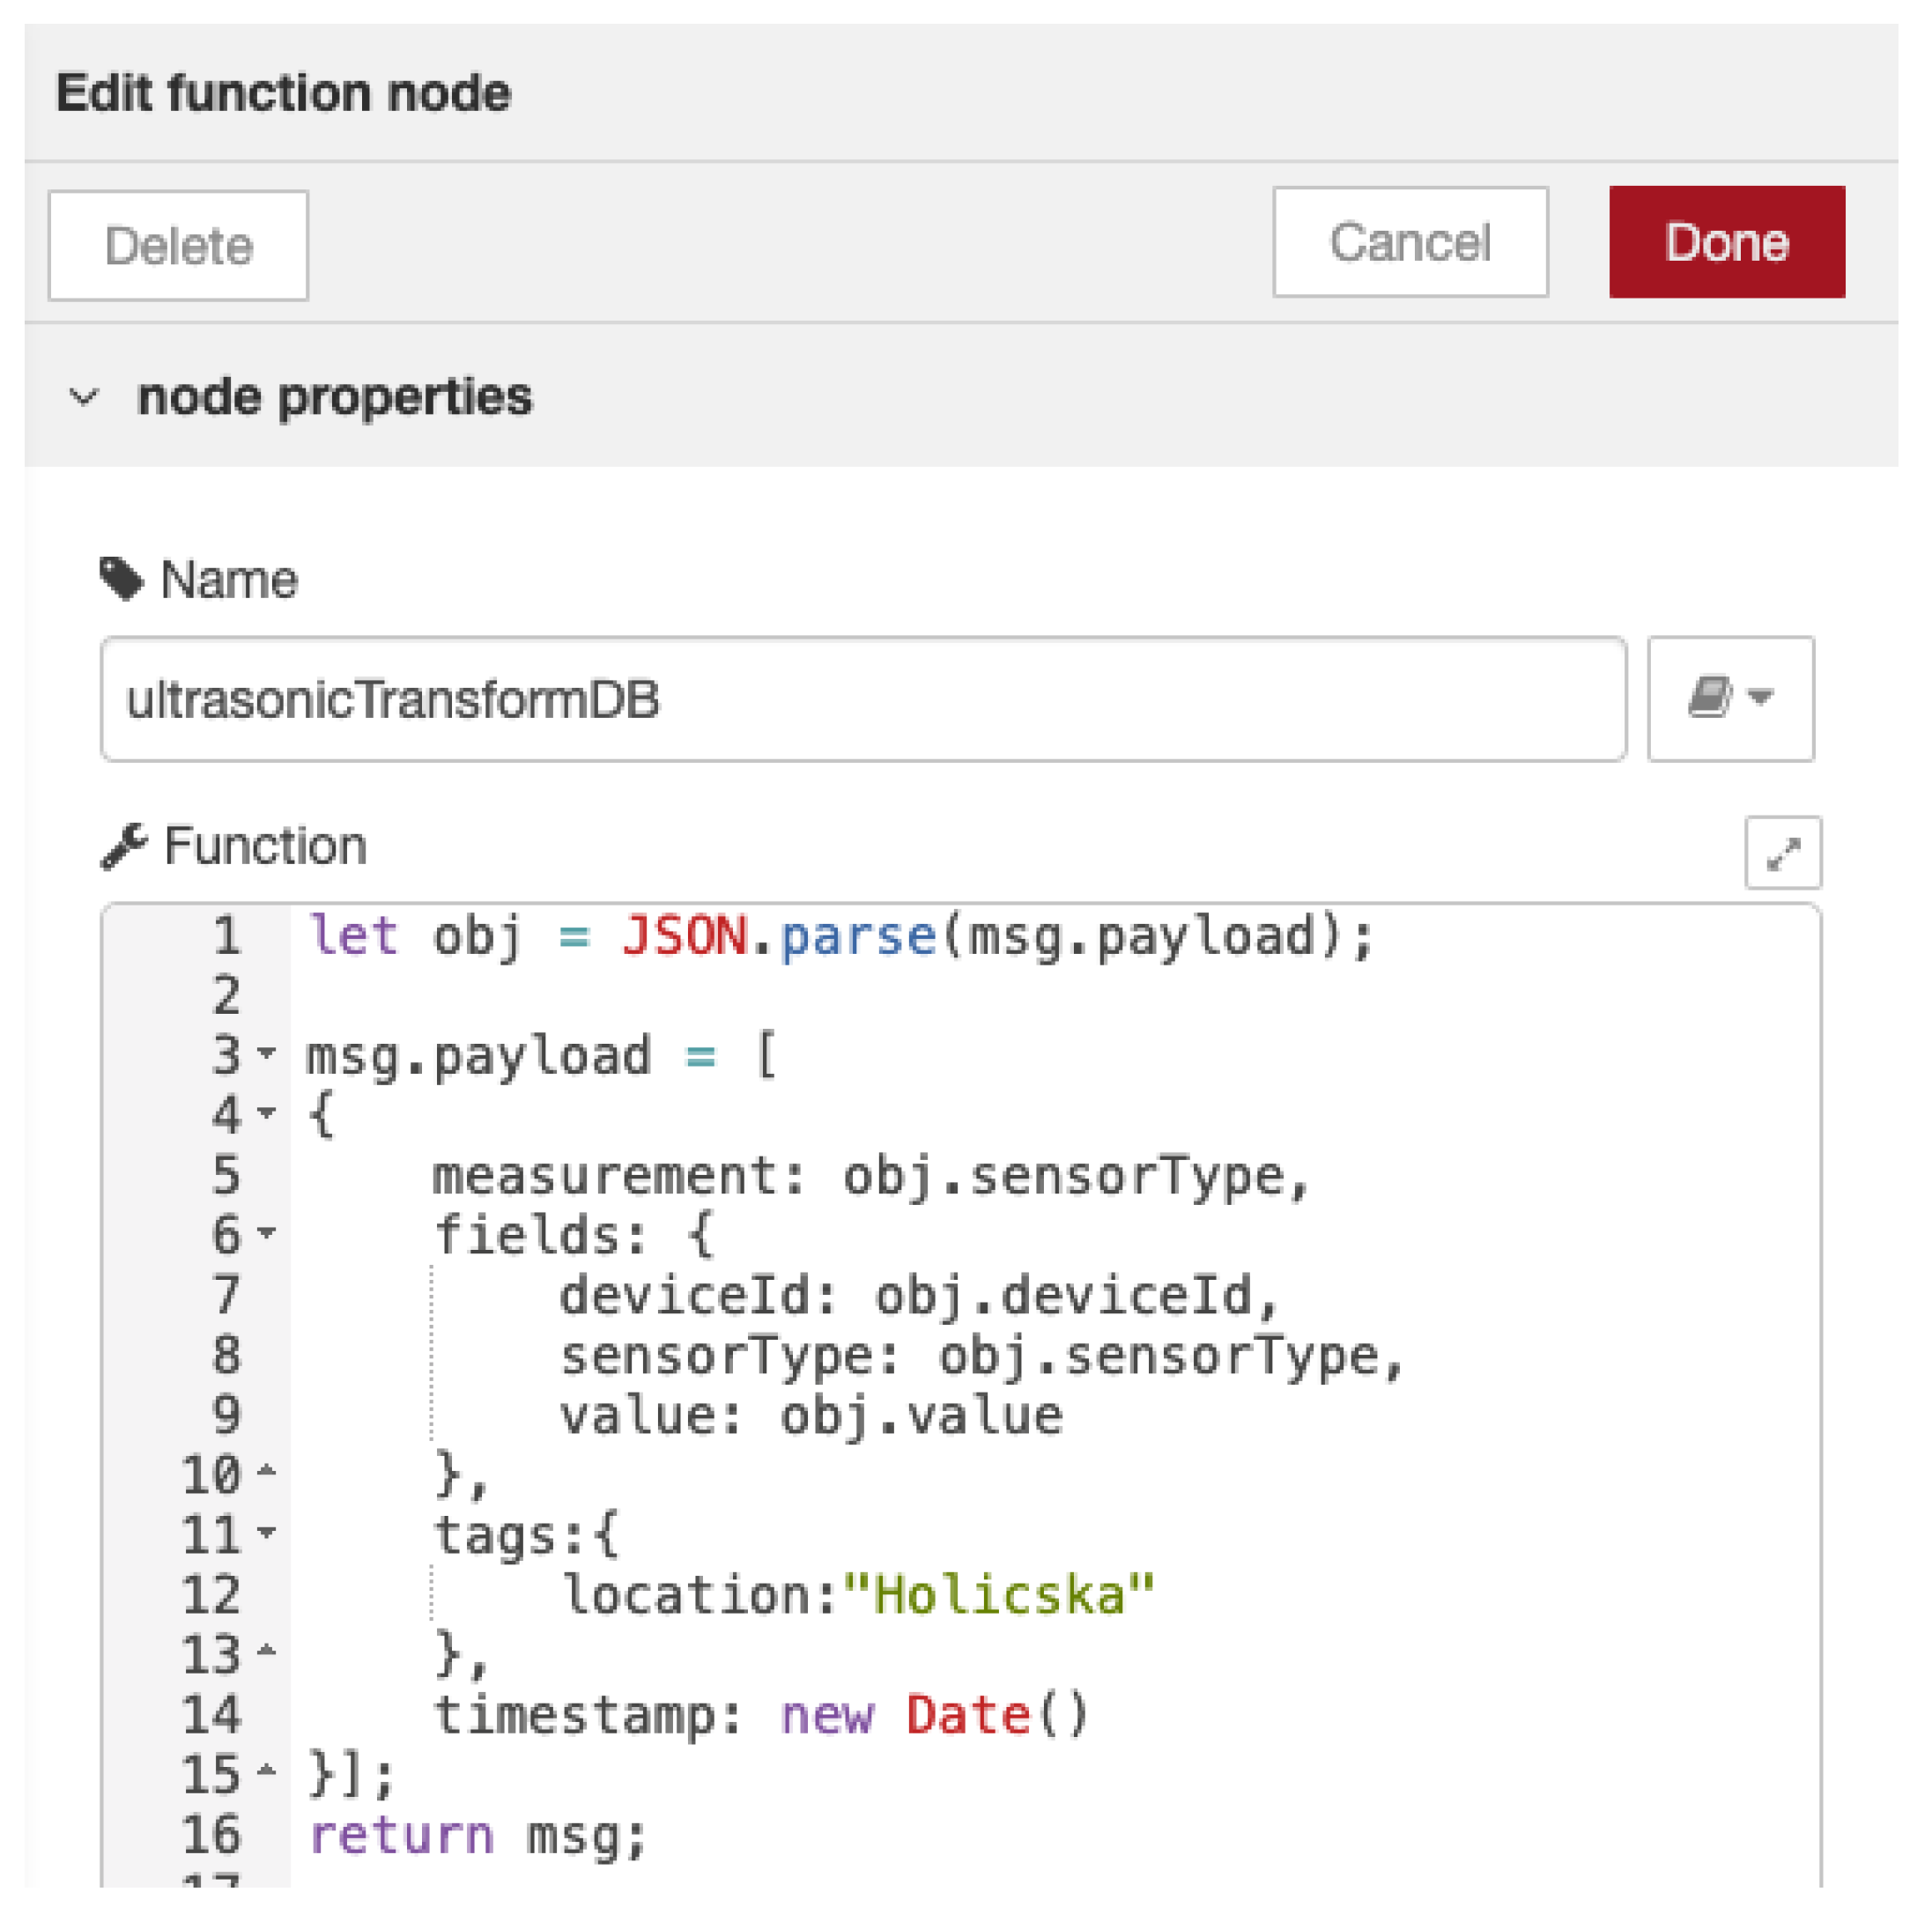This screenshot has width=1932, height=1929.
Task: Place cursor on JSON.parse text
Action: click(780, 936)
